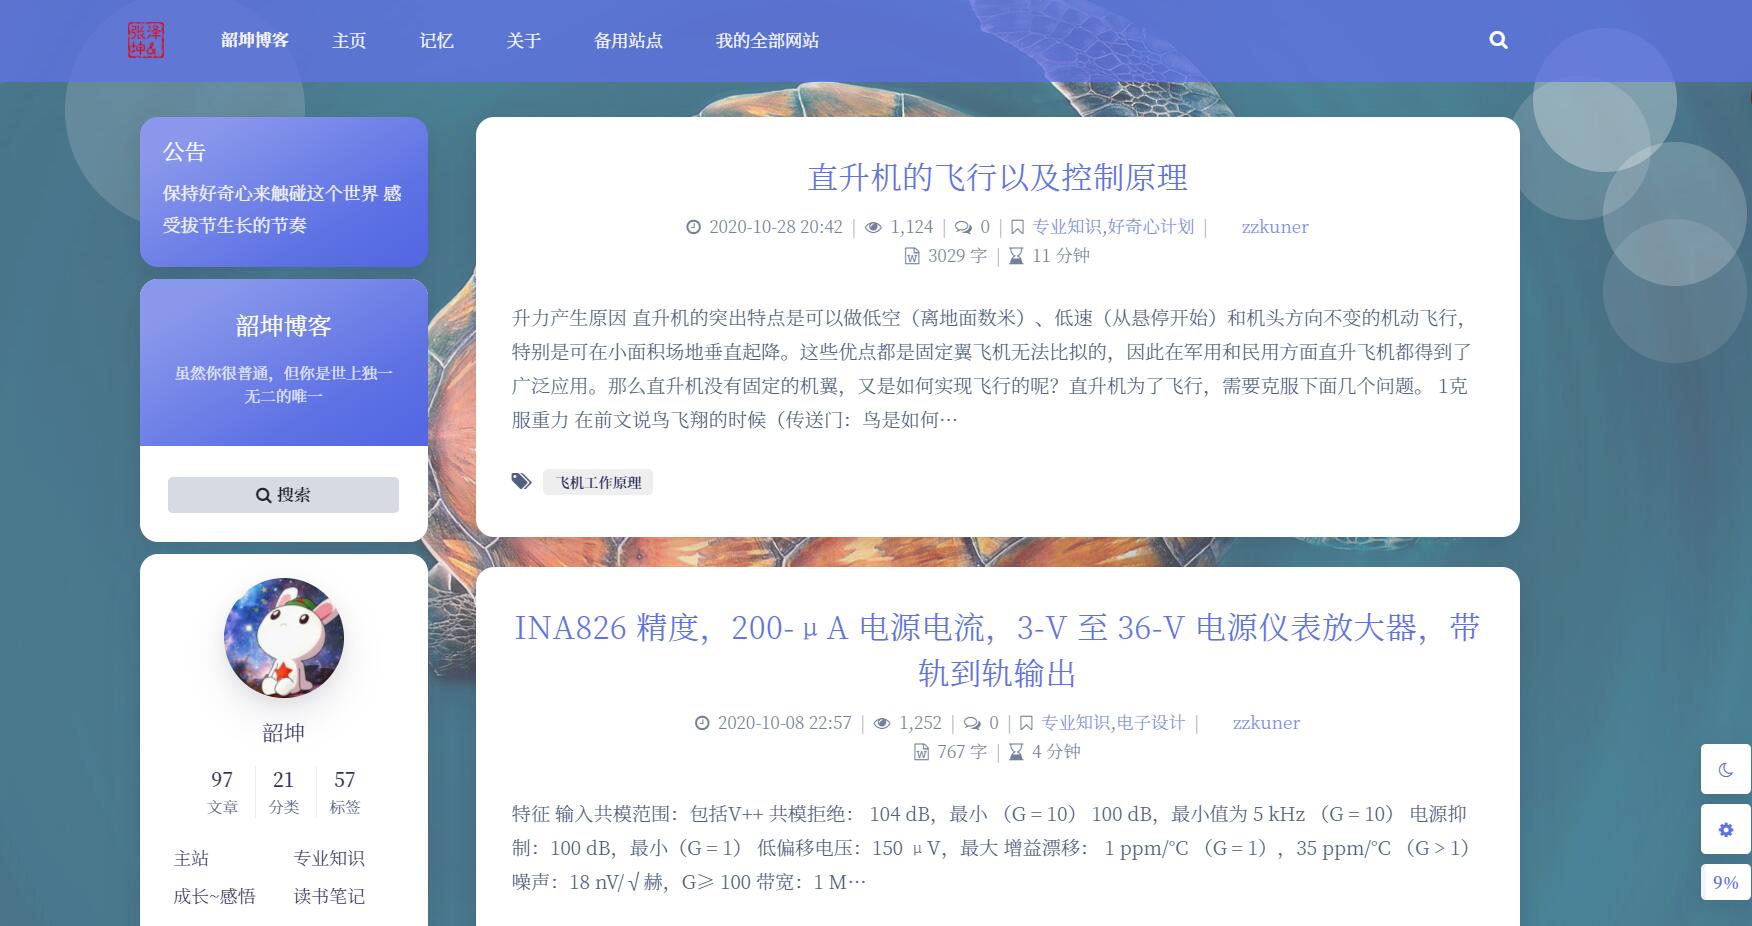The image size is (1752, 926).
Task: Open the post 直升机的飞行以及控制原理
Action: coord(997,177)
